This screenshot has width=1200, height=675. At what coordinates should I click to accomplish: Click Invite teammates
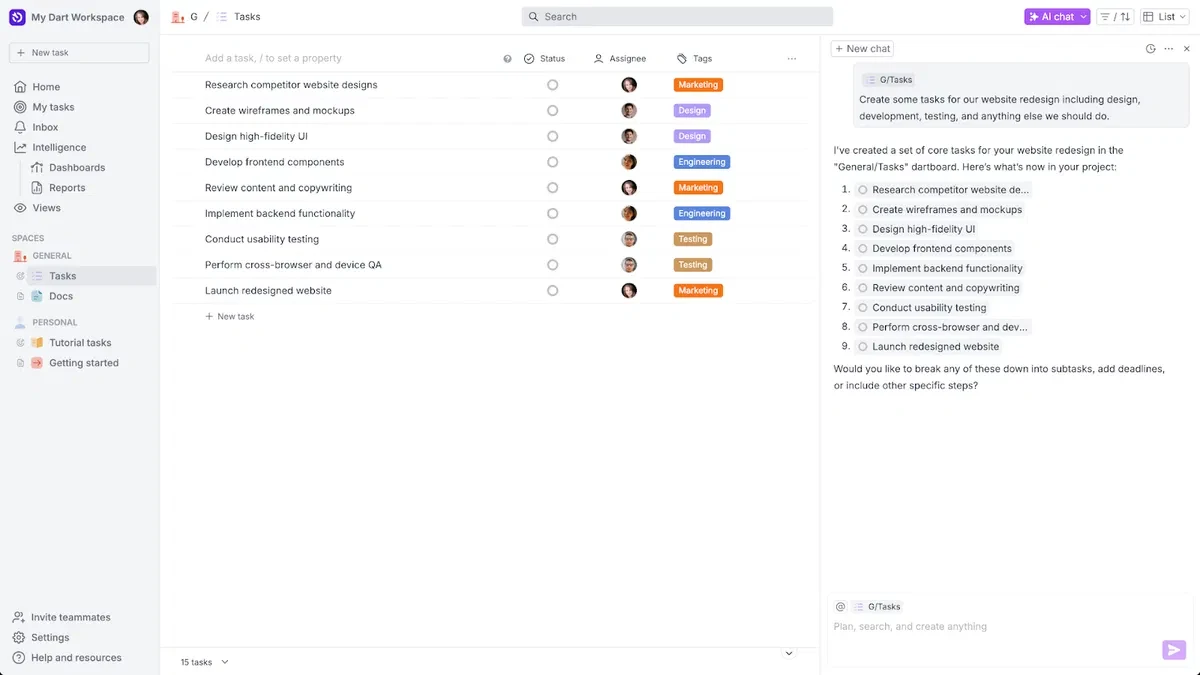pos(70,617)
